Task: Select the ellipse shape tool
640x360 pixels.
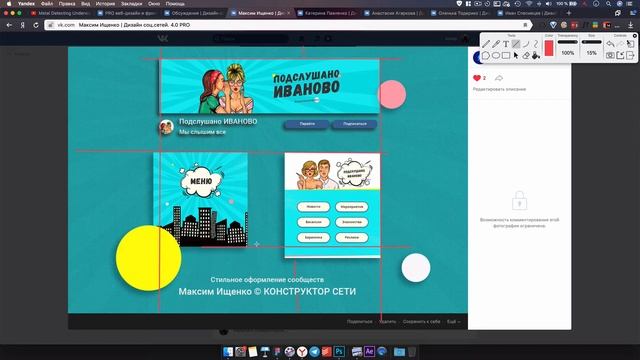Action: tap(496, 55)
